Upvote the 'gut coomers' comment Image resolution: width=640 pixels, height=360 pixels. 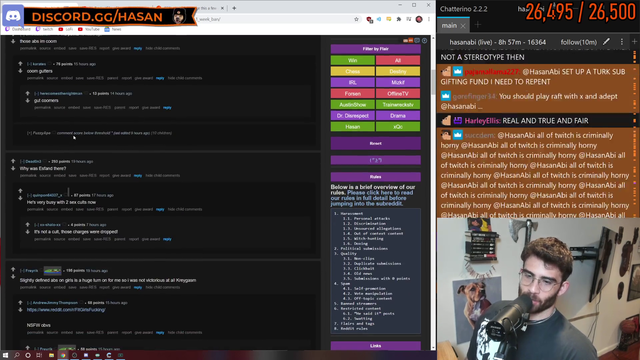pos(27,93)
